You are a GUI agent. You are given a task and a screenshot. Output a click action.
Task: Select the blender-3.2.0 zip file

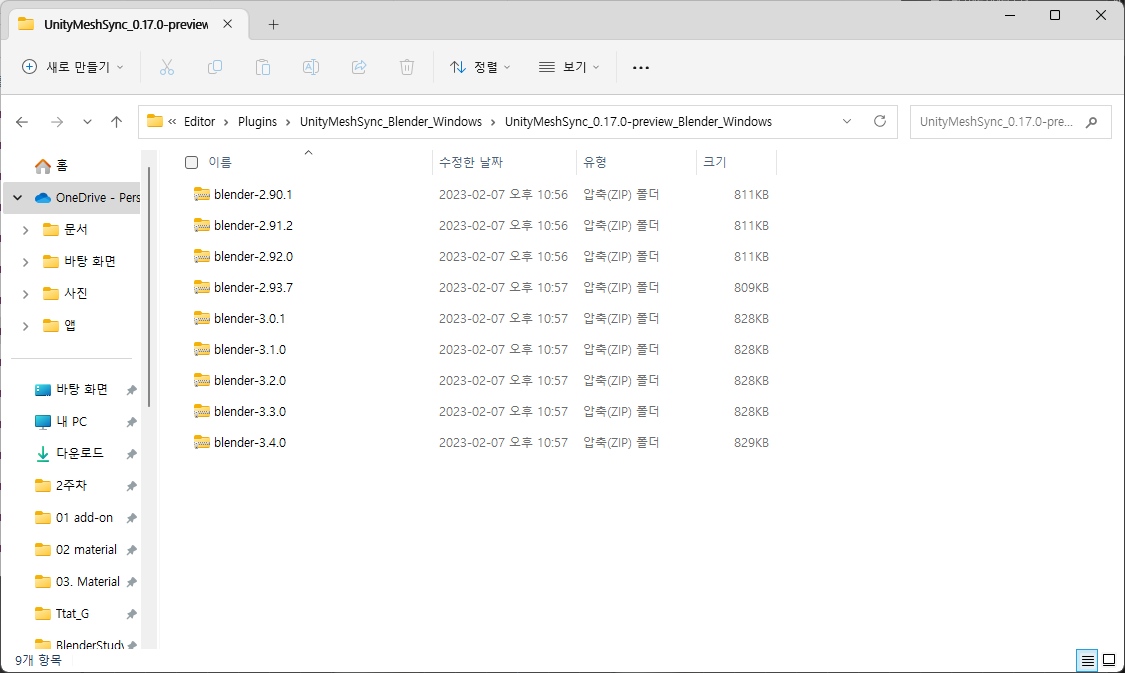click(x=250, y=380)
